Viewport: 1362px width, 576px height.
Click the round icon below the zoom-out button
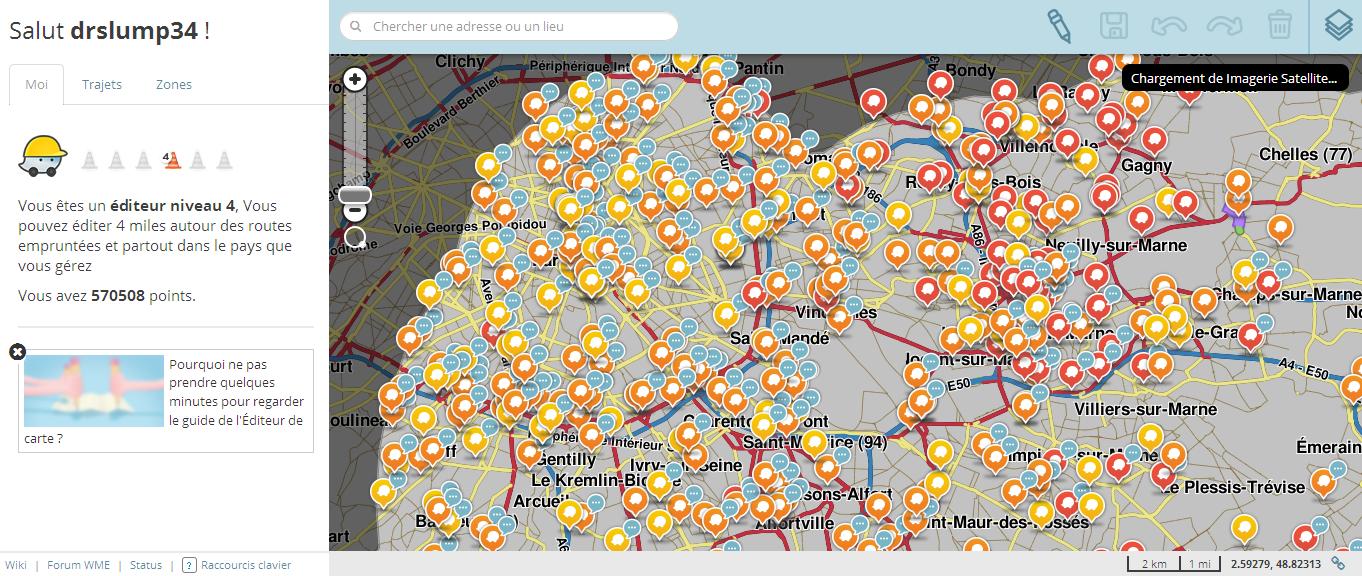(355, 238)
